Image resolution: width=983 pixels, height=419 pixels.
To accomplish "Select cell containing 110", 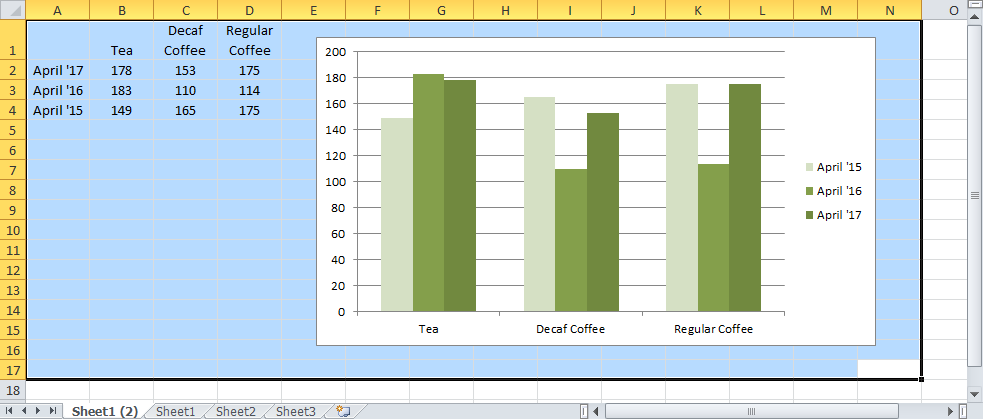I will pyautogui.click(x=186, y=90).
